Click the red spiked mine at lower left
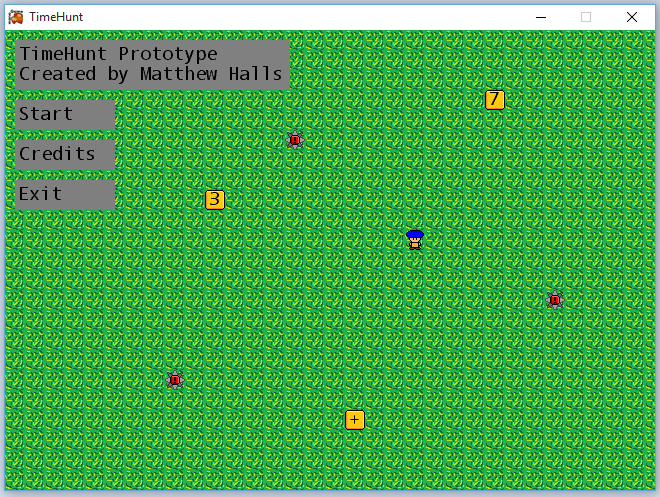Screen dimensions: 660x497 (x=175, y=380)
